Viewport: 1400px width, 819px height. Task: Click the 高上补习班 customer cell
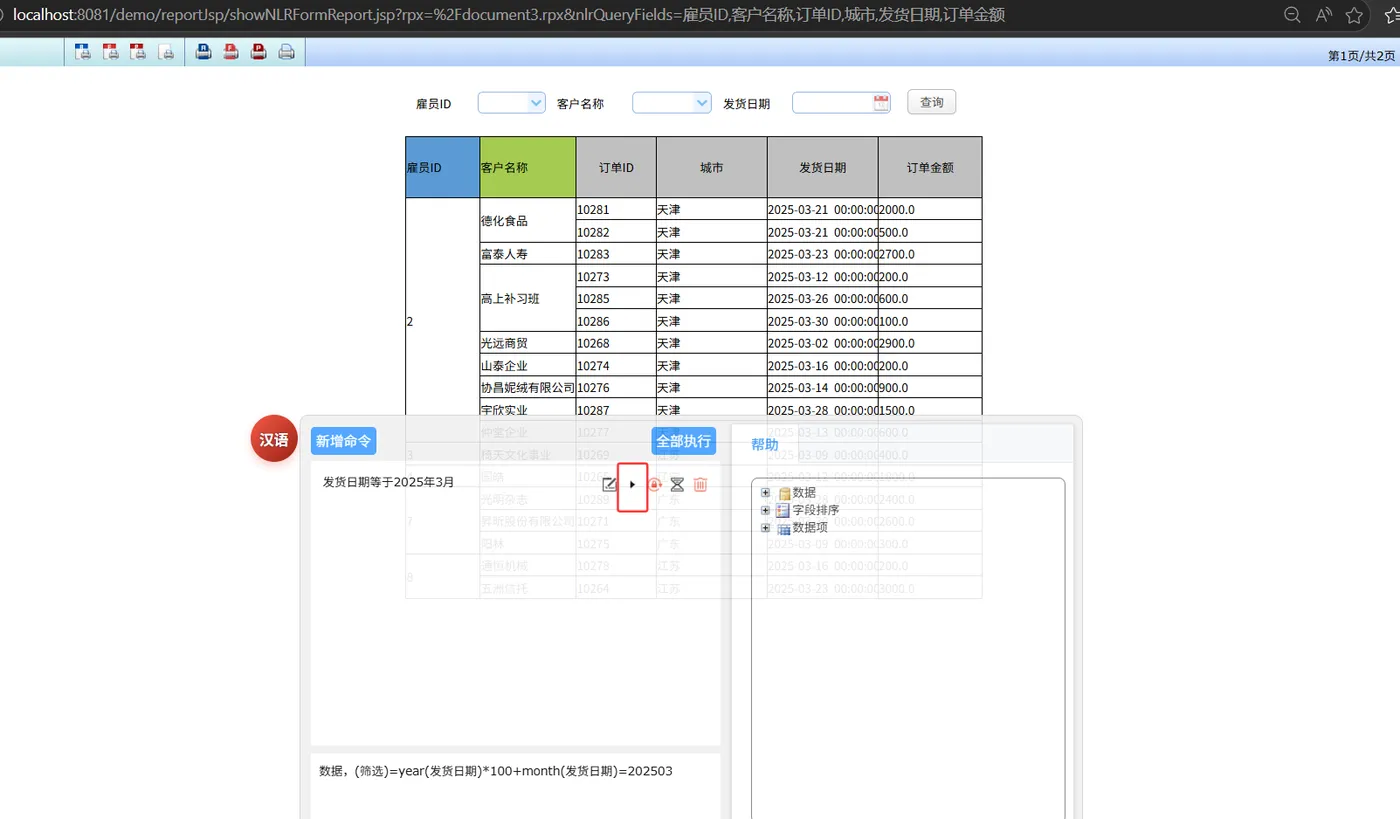[528, 298]
